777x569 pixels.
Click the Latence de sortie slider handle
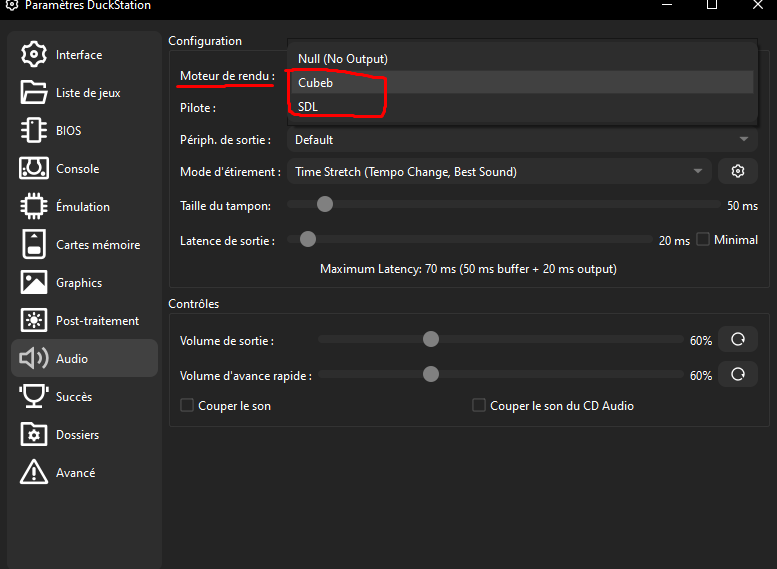point(308,239)
